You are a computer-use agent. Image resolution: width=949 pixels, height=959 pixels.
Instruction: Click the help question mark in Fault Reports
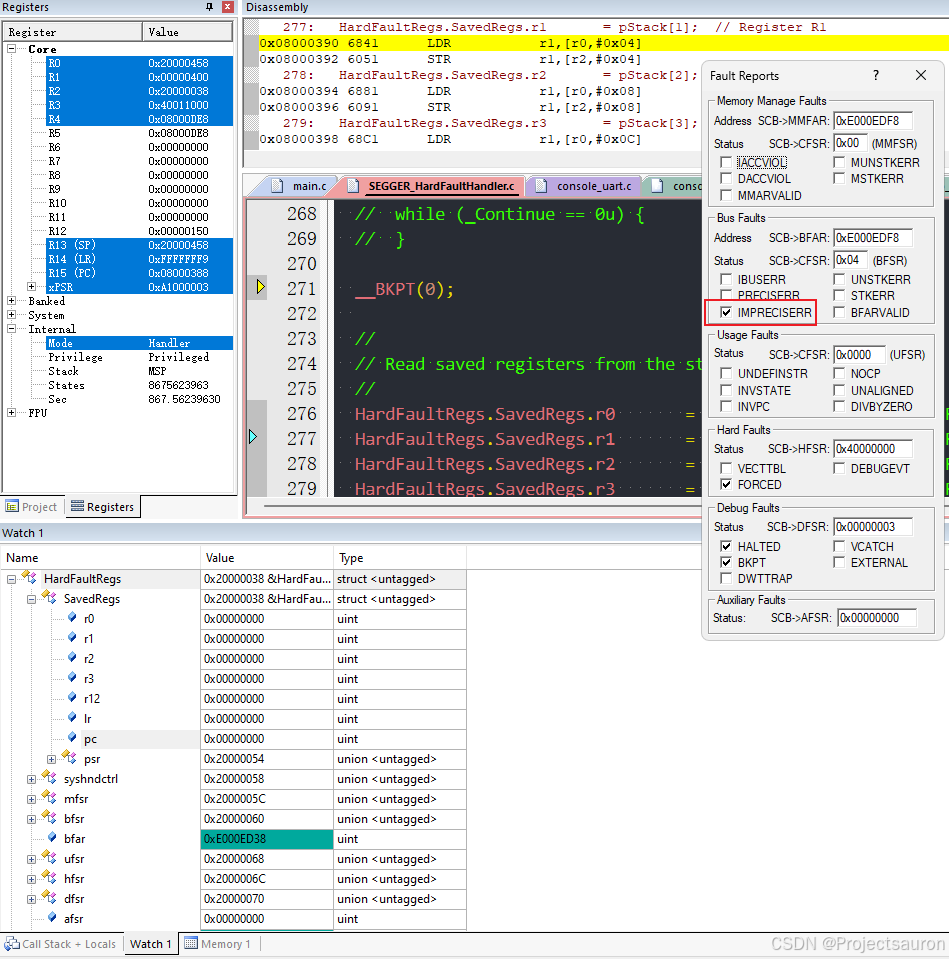876,76
